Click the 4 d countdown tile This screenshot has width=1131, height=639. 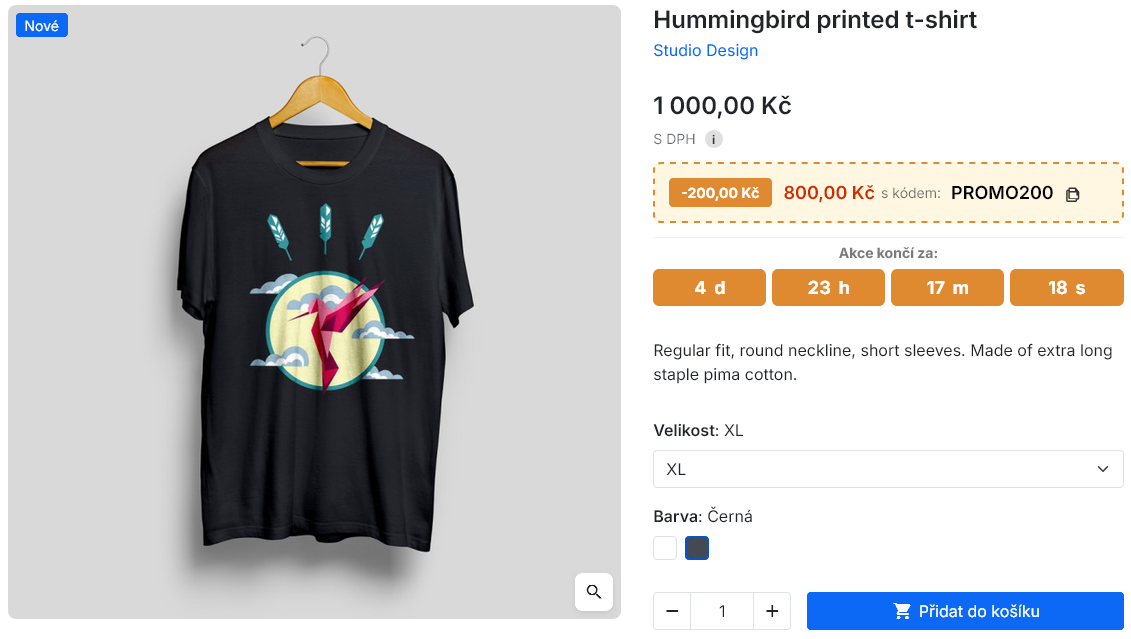click(x=709, y=288)
